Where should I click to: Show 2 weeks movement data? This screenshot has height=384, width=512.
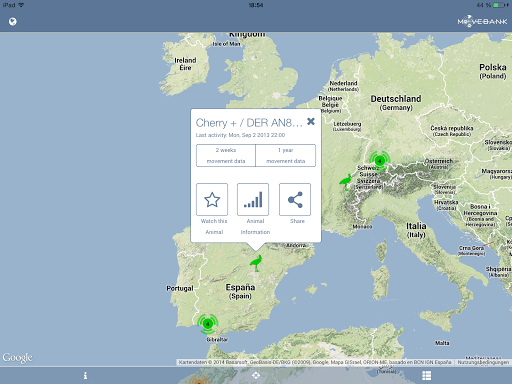point(226,155)
